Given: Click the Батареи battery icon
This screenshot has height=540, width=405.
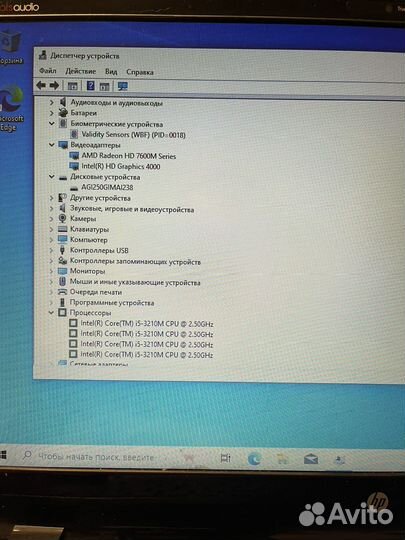Looking at the screenshot, I should [63, 113].
